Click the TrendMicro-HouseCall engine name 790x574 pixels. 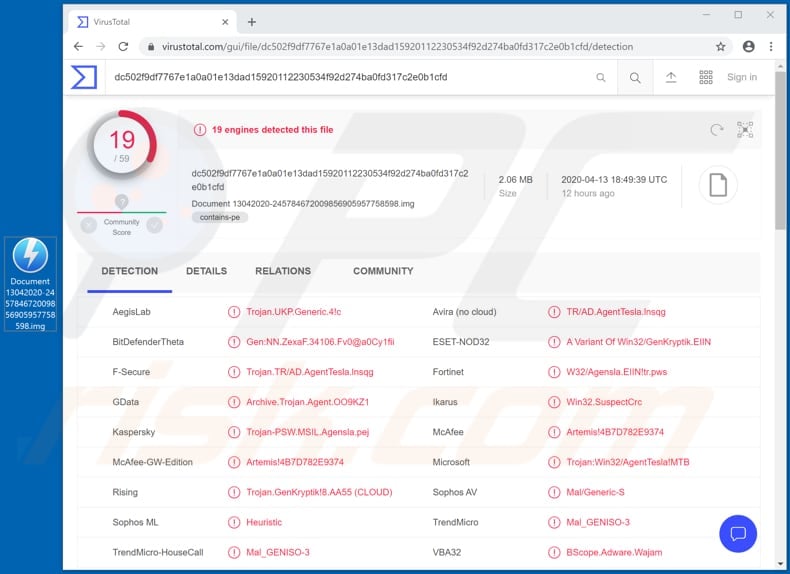158,552
